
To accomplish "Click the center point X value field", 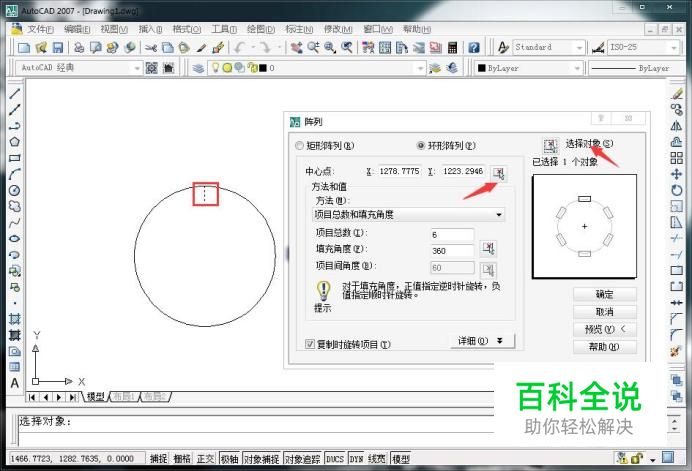I will click(399, 171).
